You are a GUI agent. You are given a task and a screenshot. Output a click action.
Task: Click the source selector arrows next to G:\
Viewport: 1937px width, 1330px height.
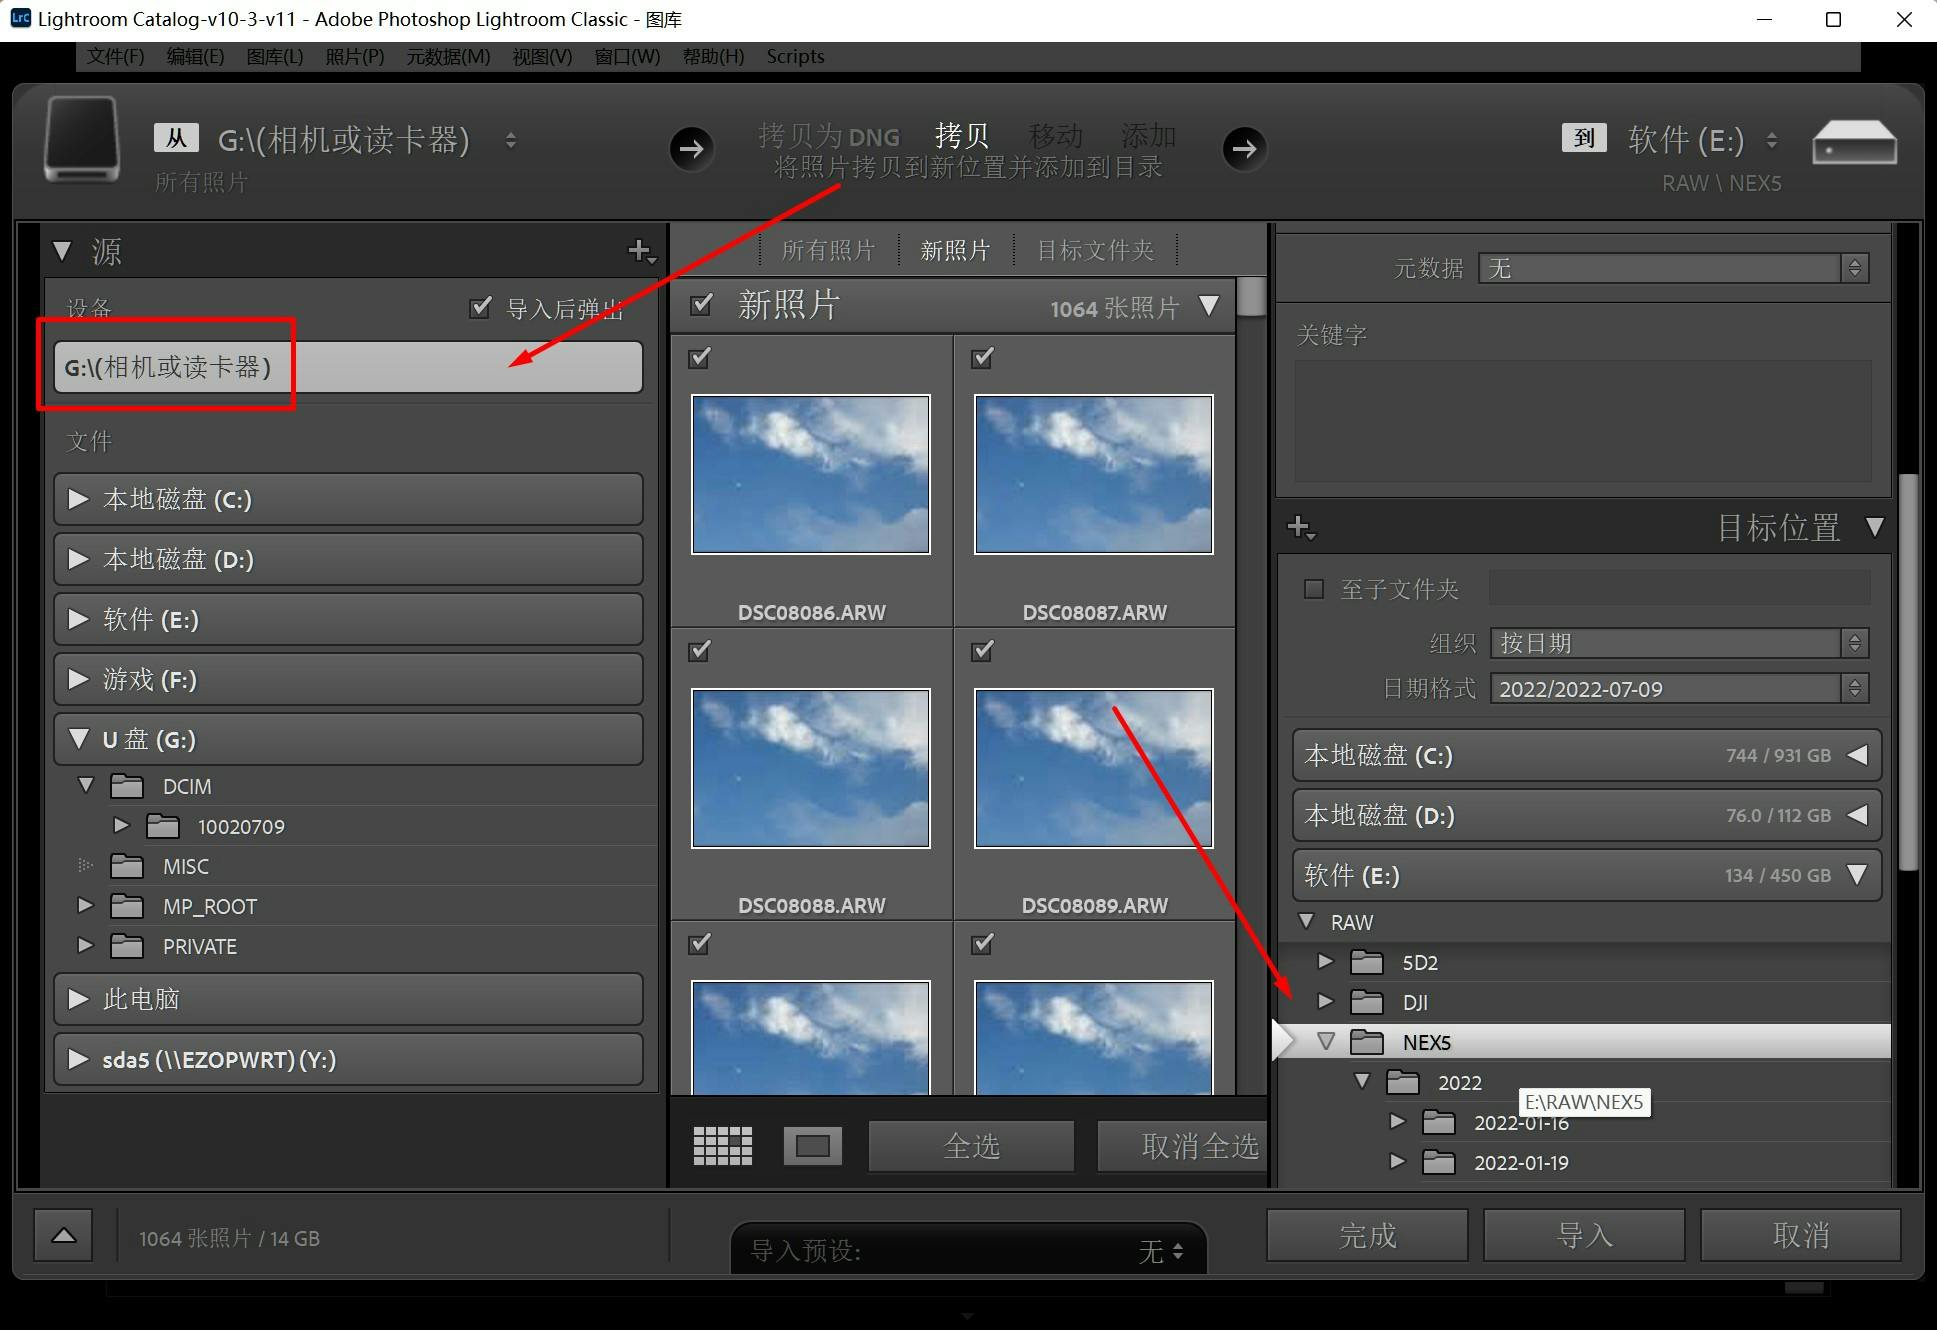coord(511,140)
